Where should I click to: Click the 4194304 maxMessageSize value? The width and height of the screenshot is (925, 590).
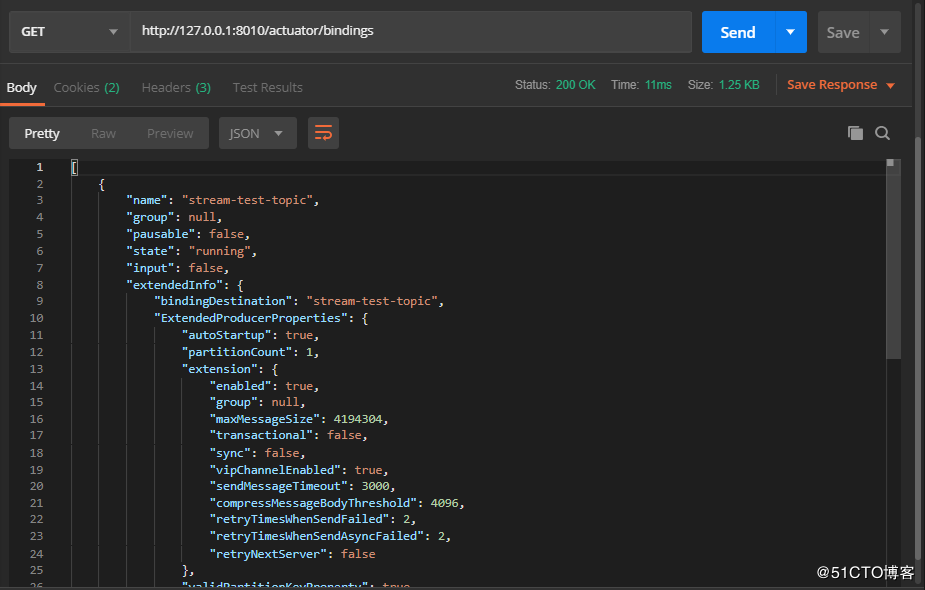tap(358, 419)
